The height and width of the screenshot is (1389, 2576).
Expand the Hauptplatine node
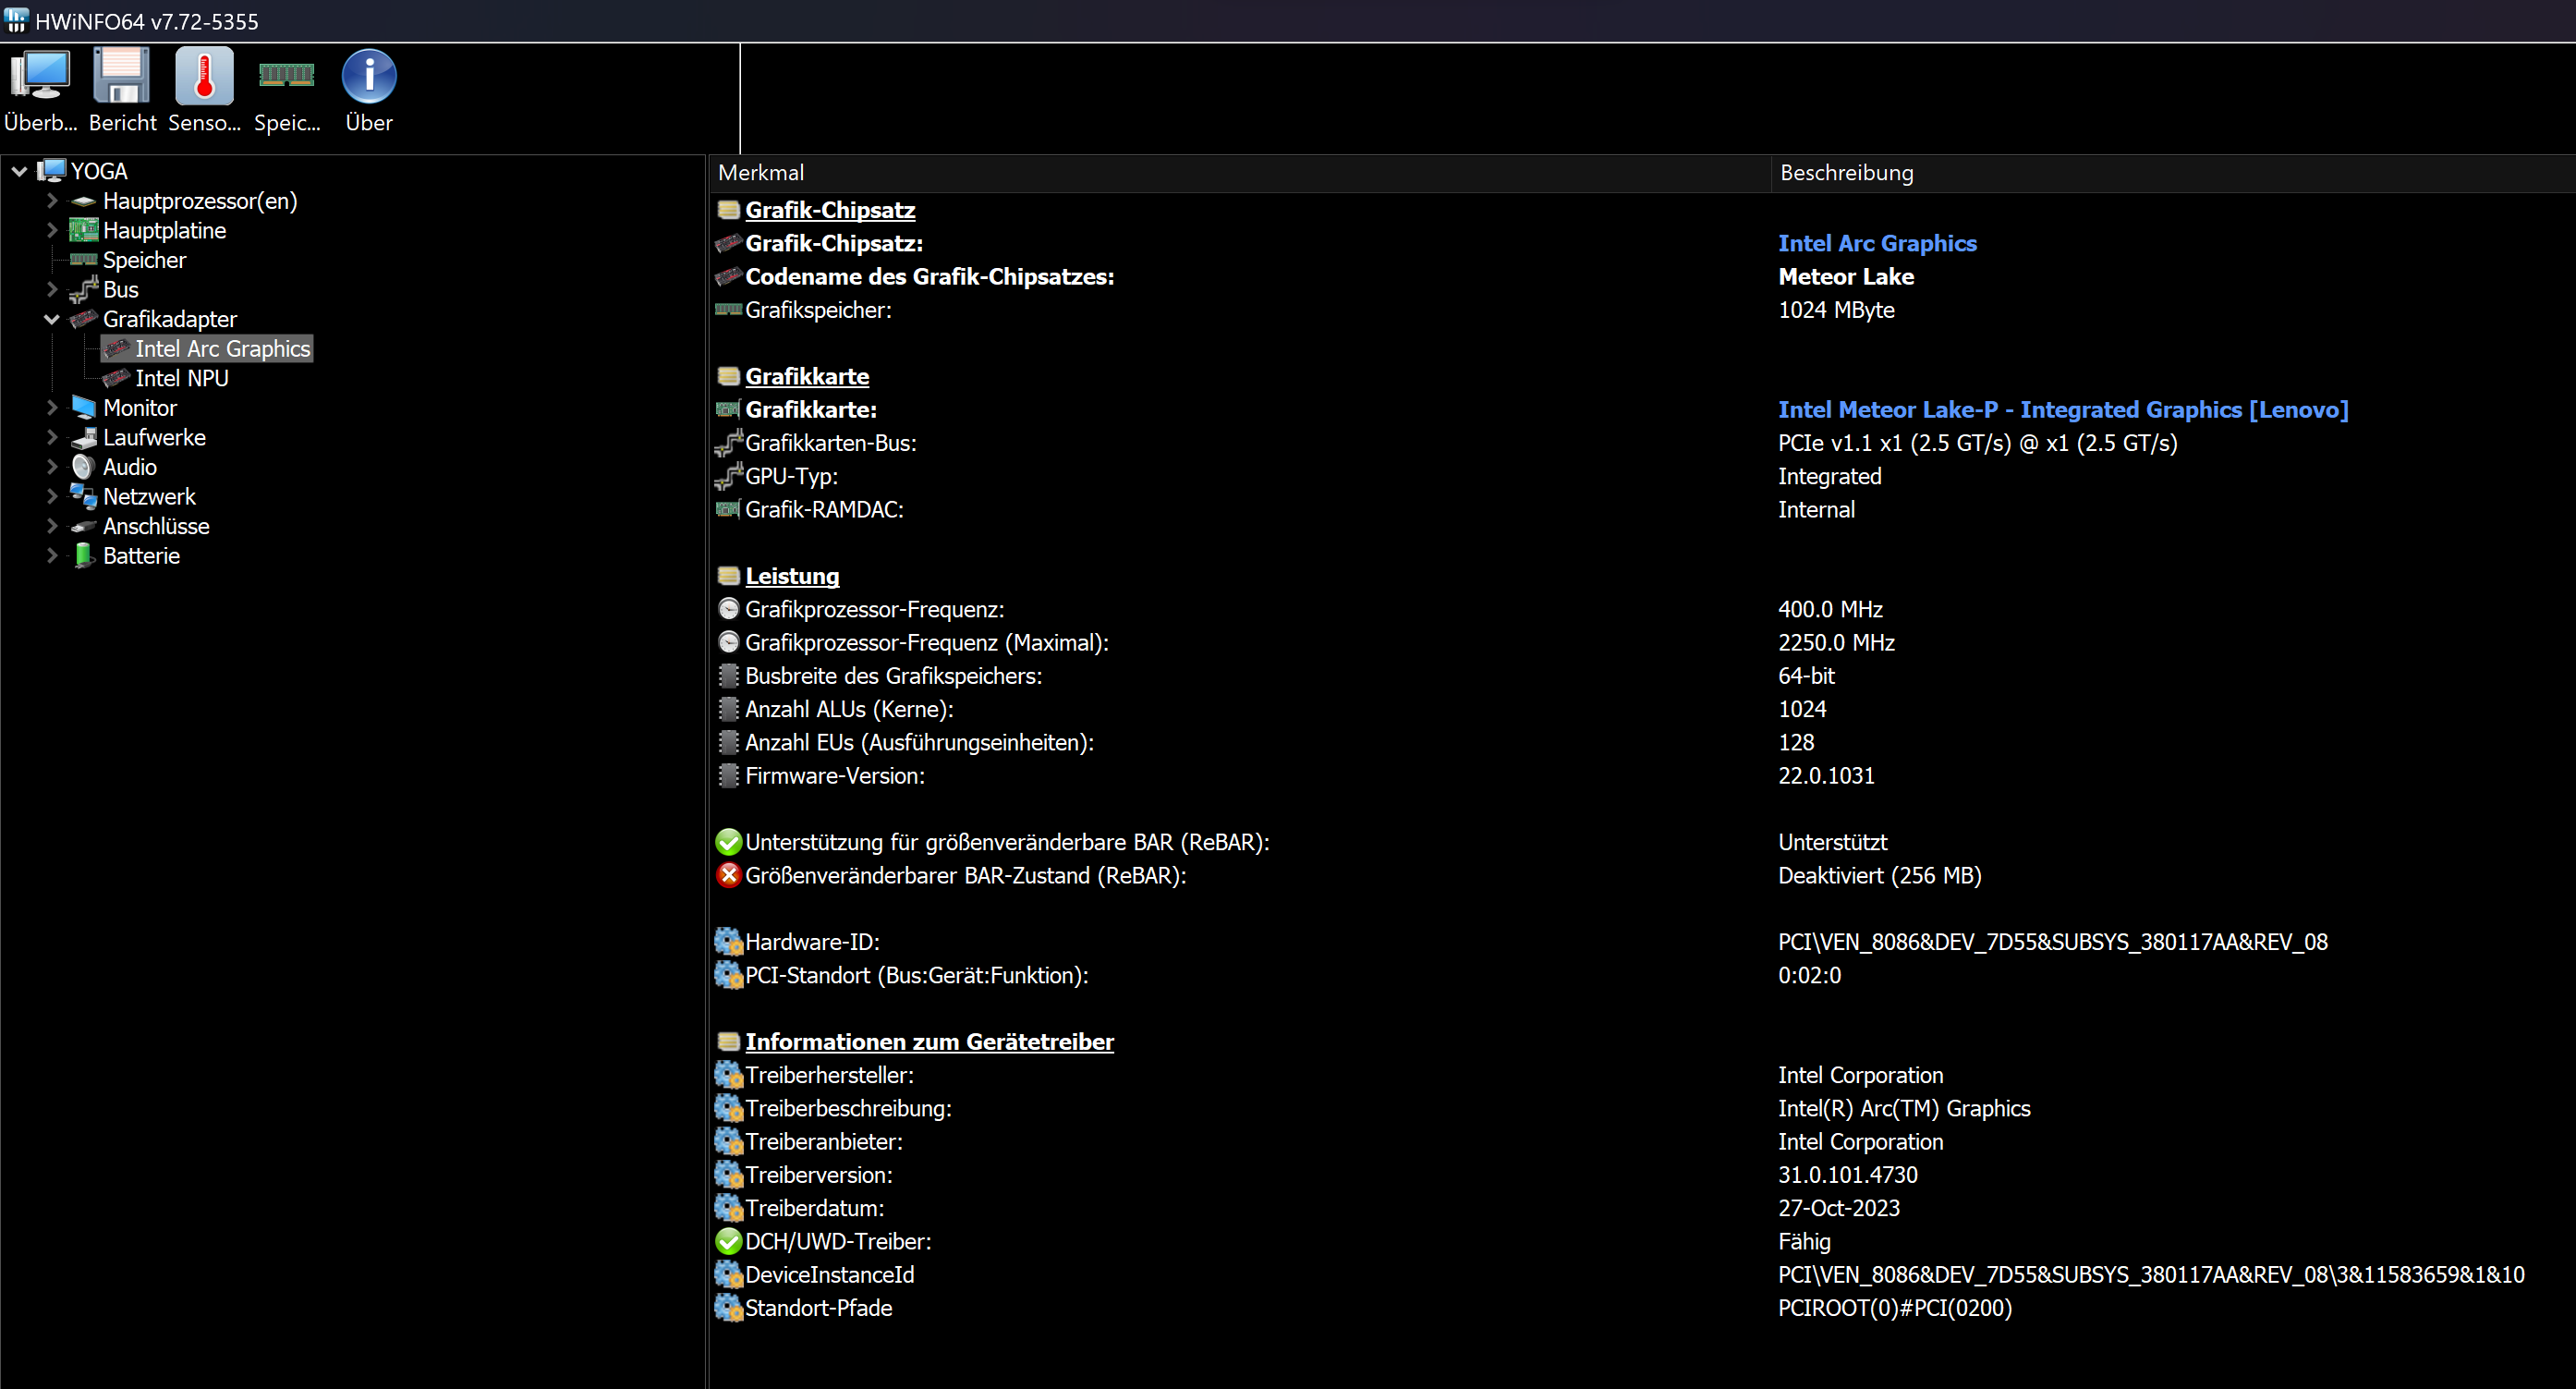point(52,230)
